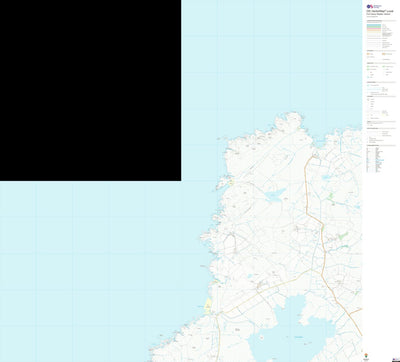Click the crest emblem below the legend
The image size is (400, 362).
365,355
